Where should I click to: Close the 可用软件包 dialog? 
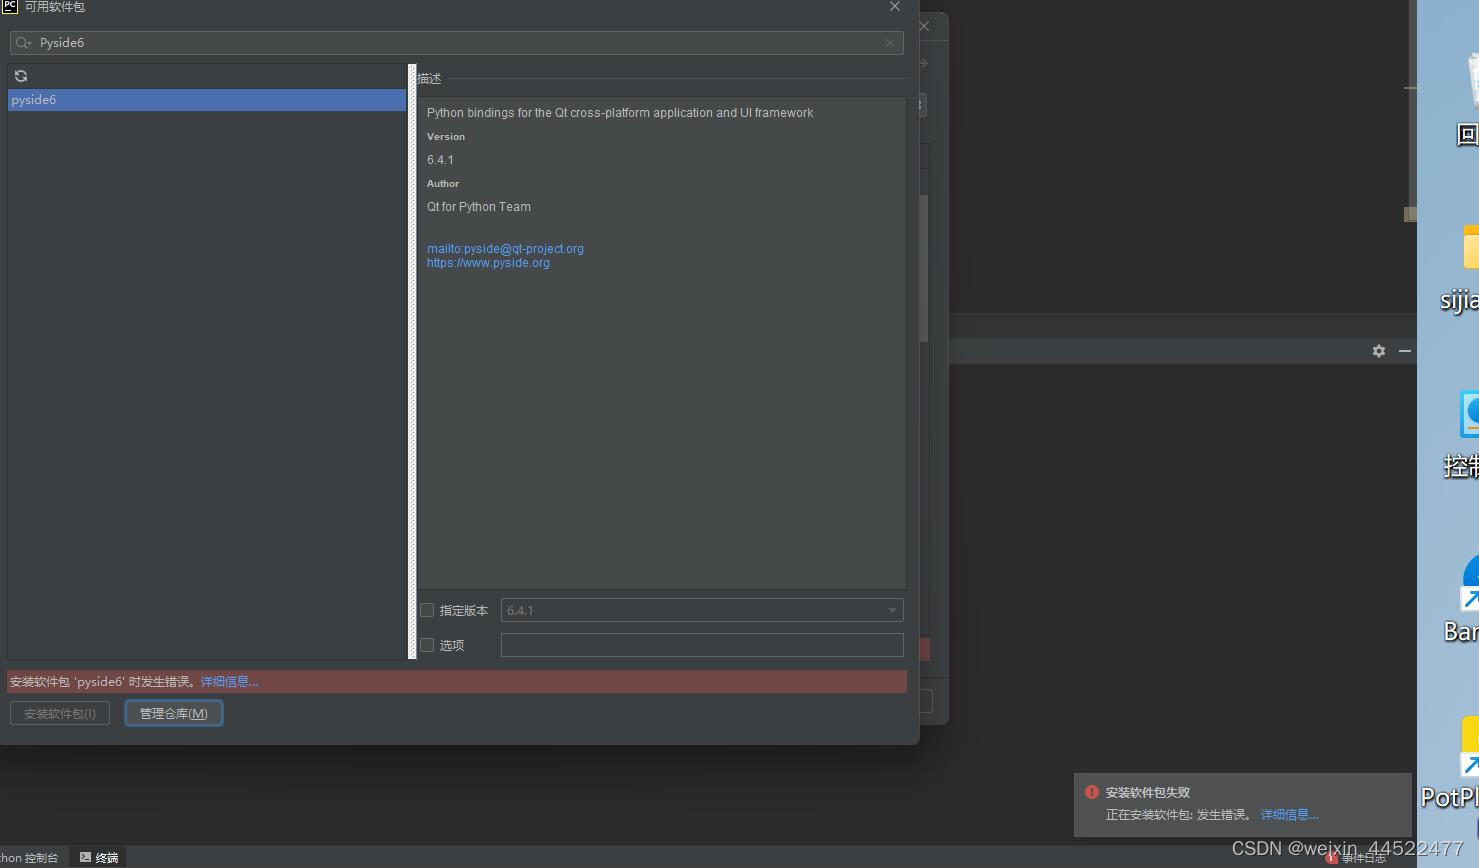point(895,7)
